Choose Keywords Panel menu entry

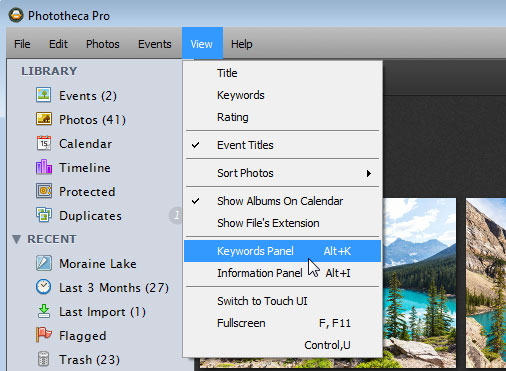click(x=282, y=251)
